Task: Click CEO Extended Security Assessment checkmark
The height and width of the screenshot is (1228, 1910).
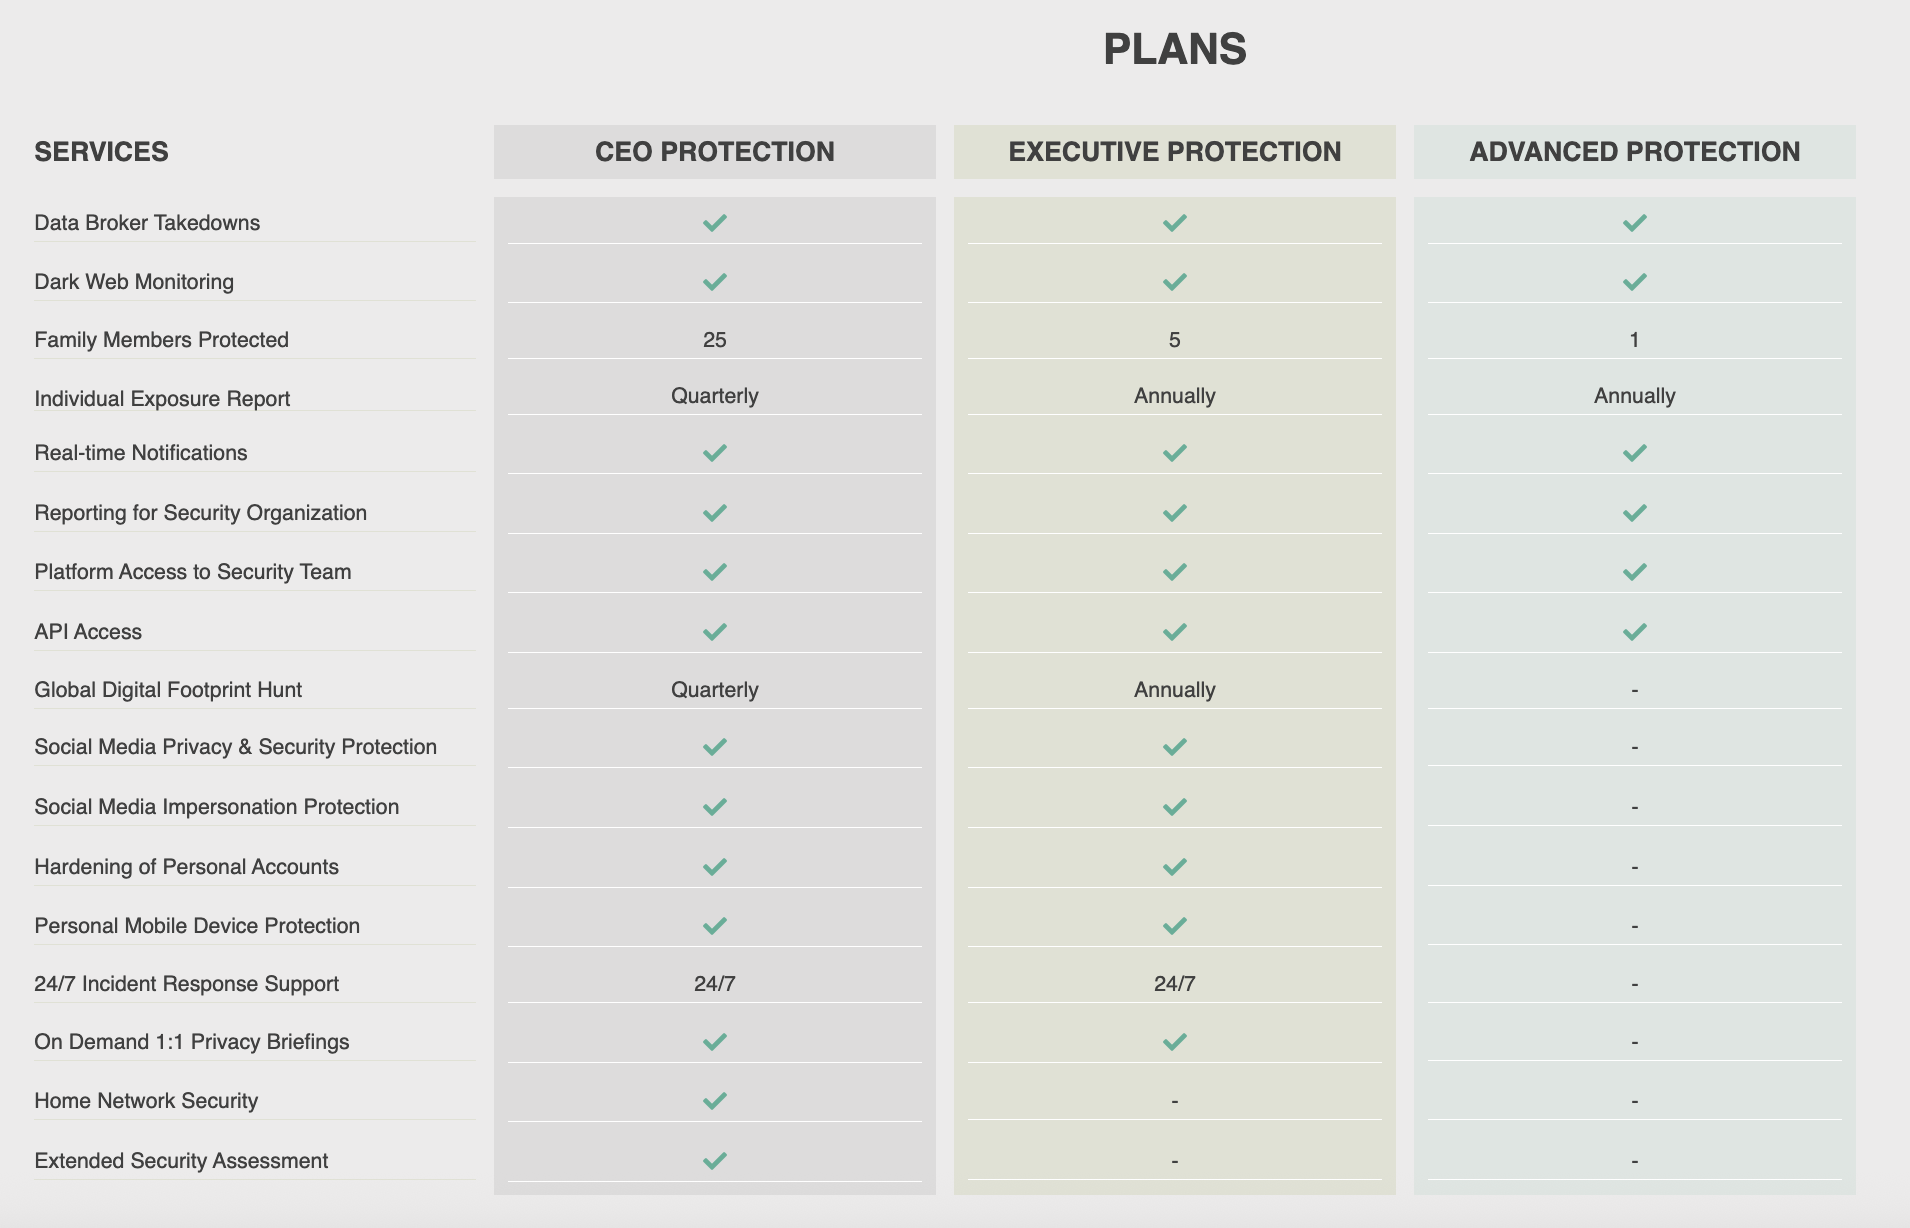Action: pos(714,1161)
